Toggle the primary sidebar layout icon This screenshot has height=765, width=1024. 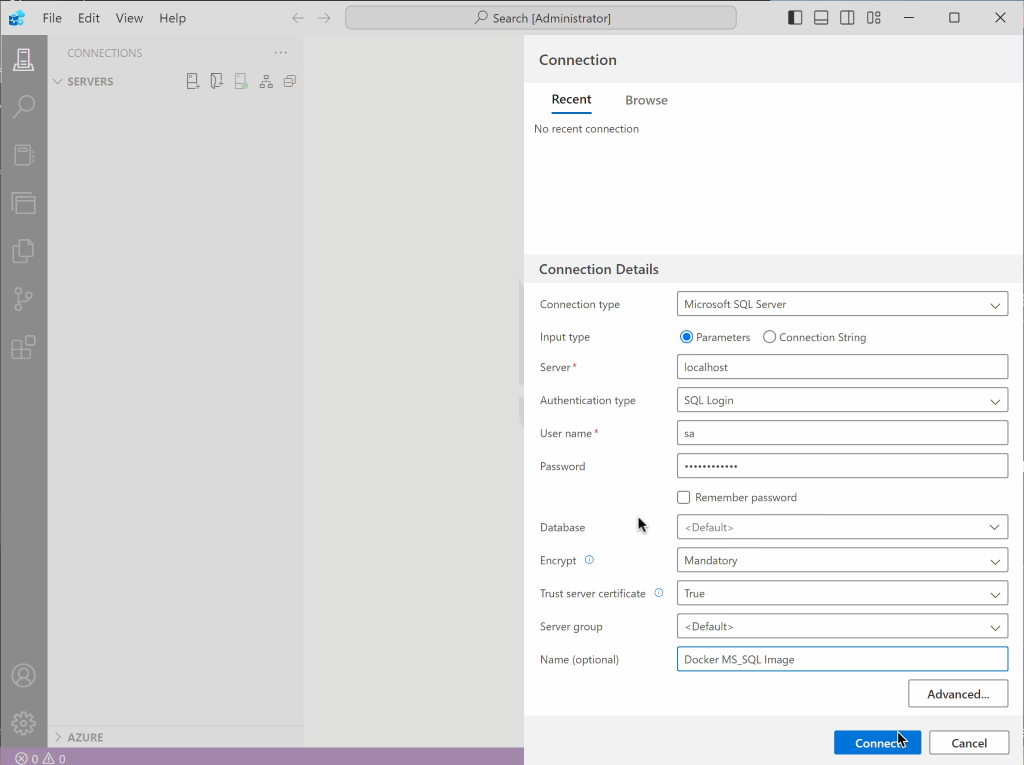pos(795,18)
